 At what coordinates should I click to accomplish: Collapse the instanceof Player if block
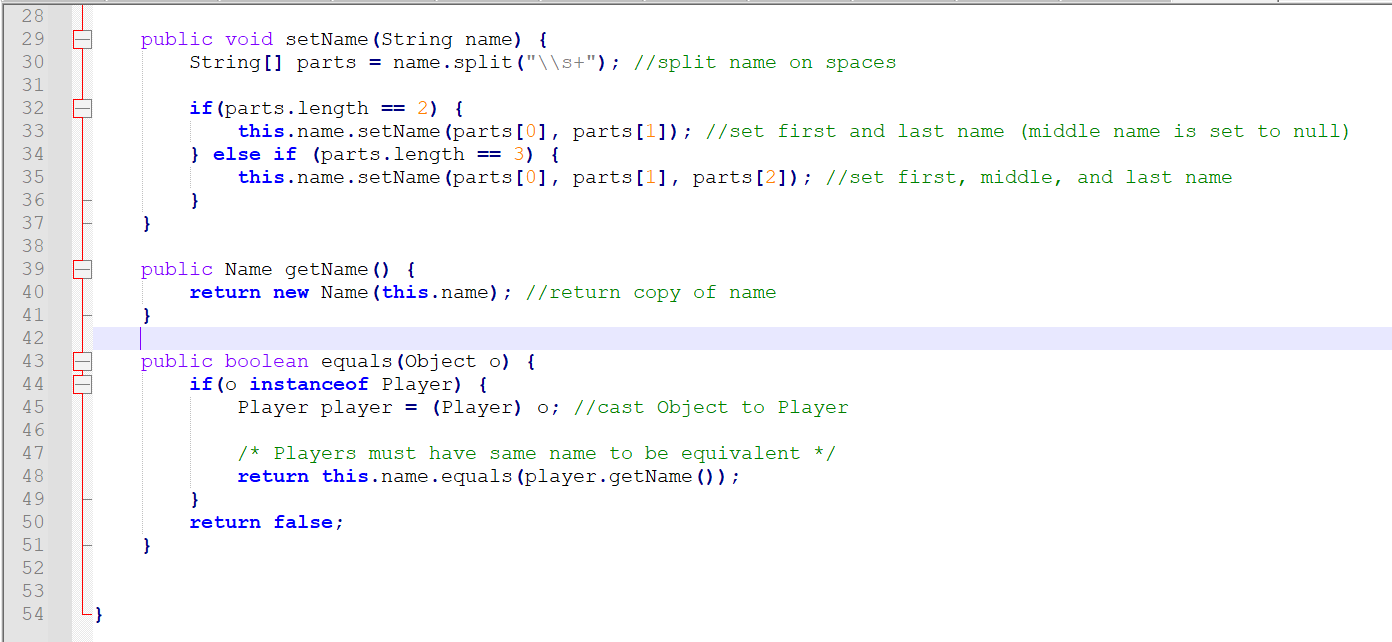pyautogui.click(x=82, y=384)
